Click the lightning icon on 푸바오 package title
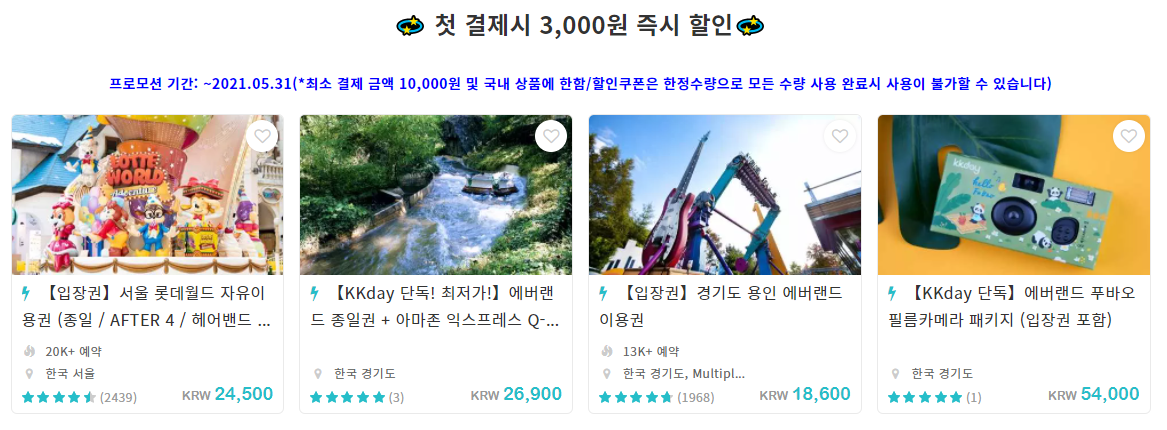Viewport: 1167px width, 430px height. [892, 294]
